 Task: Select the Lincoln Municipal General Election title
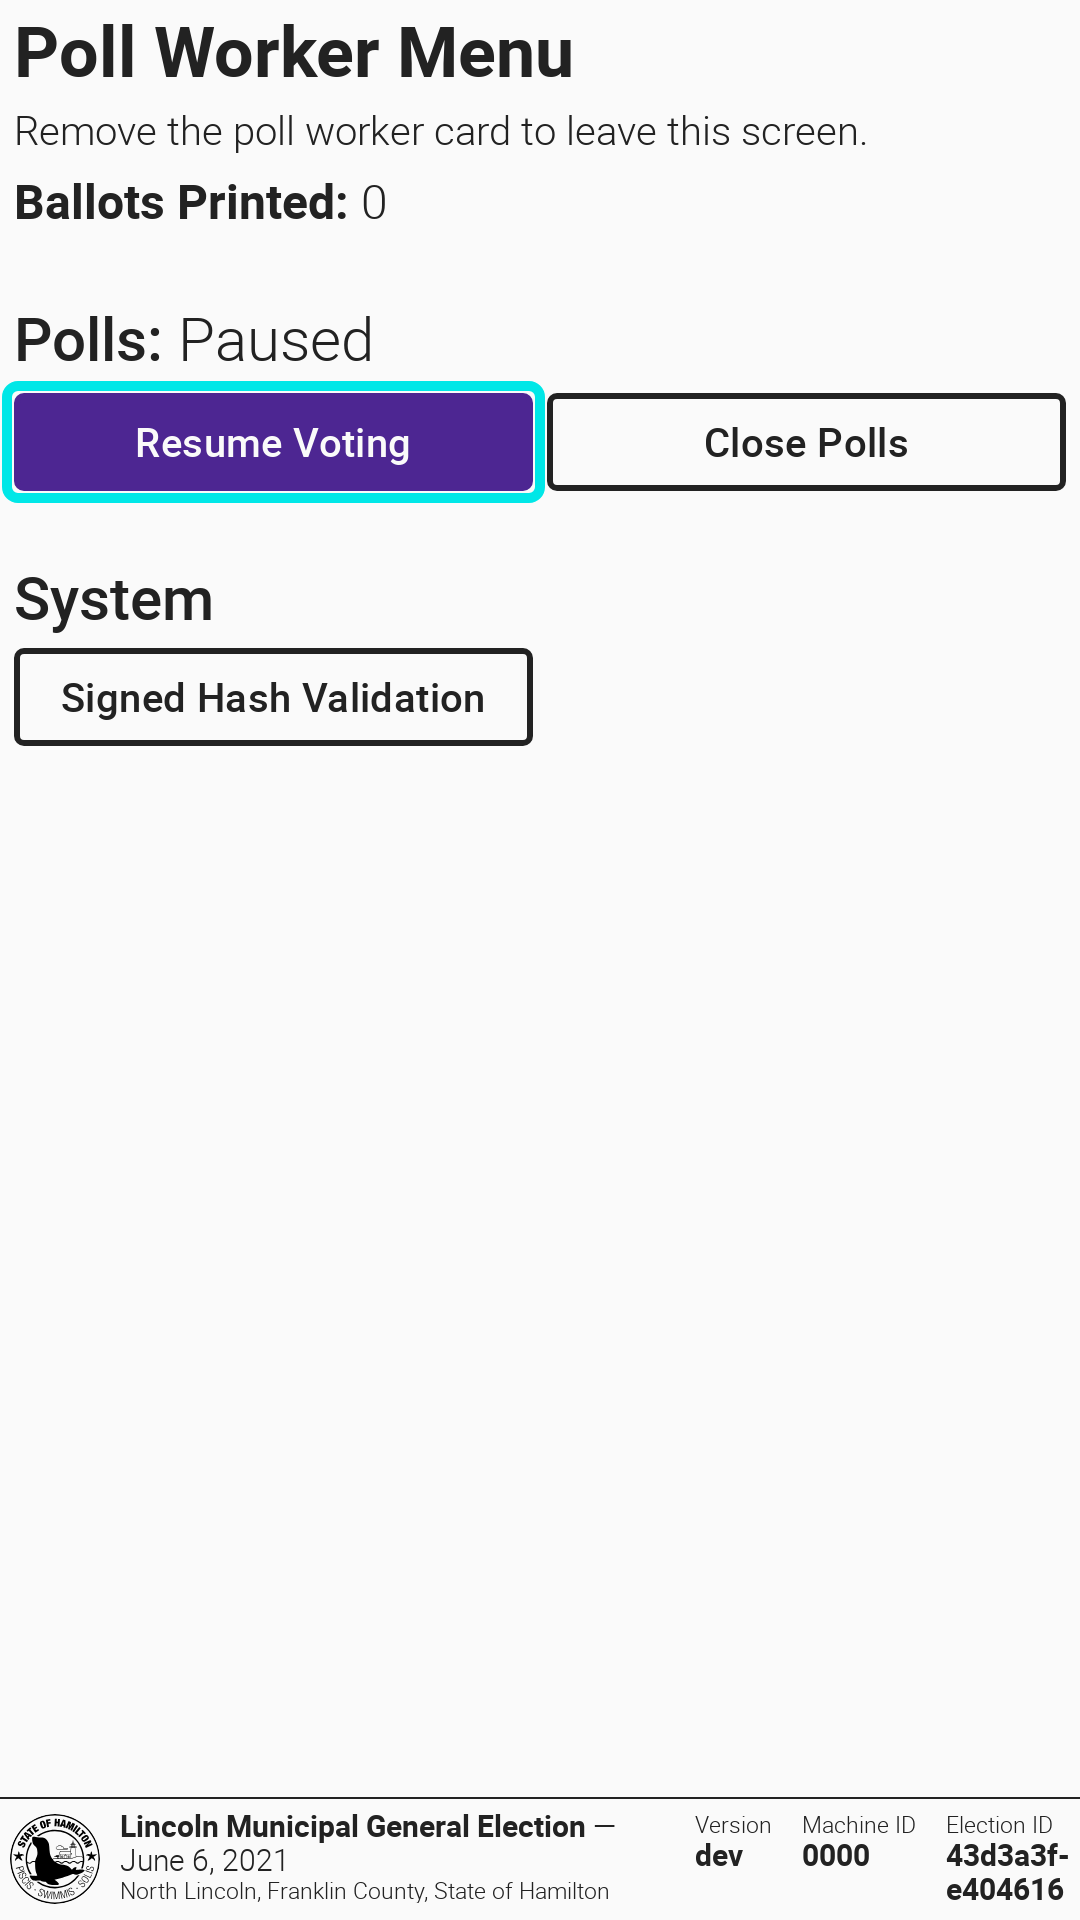click(x=352, y=1827)
